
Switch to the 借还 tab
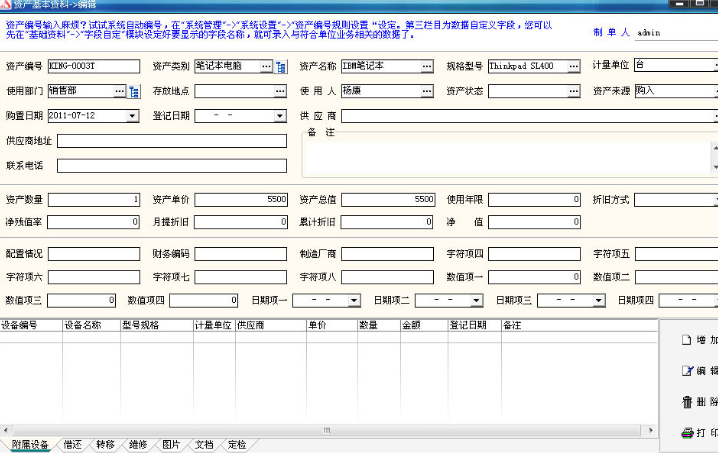pos(72,444)
